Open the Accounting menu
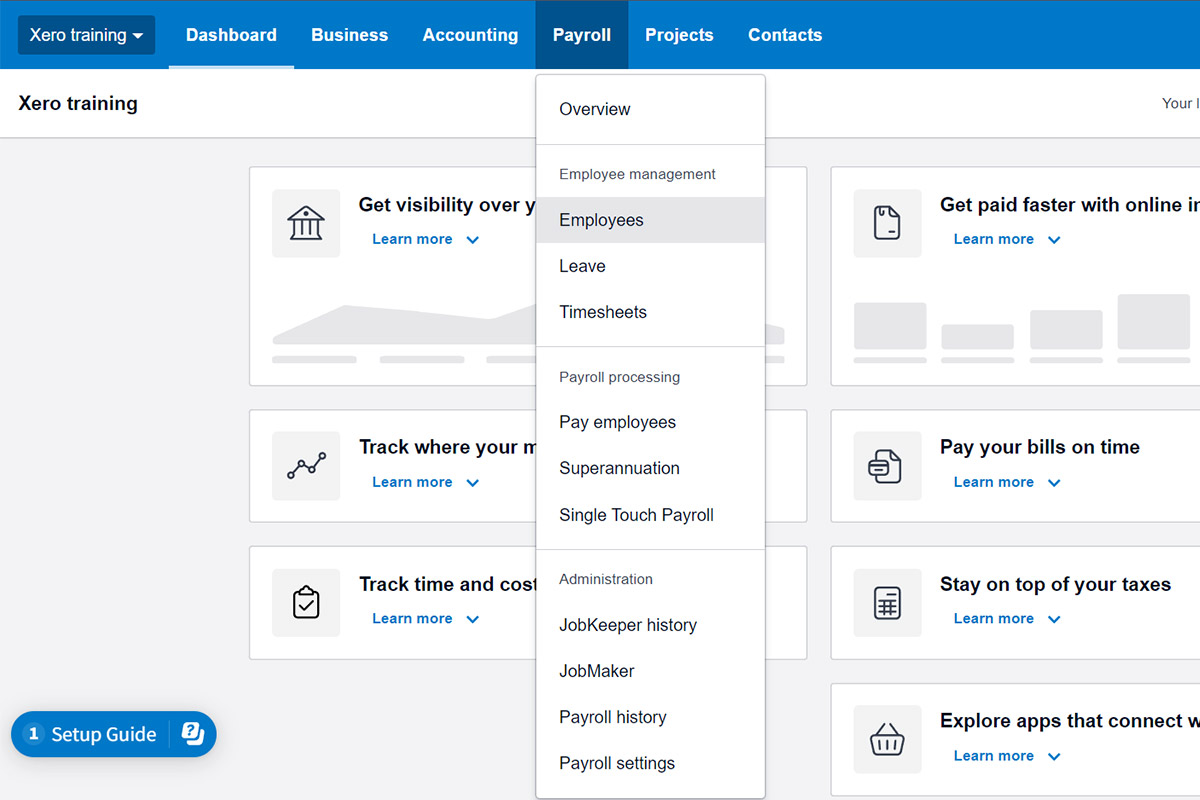Viewport: 1200px width, 800px height. pos(470,34)
